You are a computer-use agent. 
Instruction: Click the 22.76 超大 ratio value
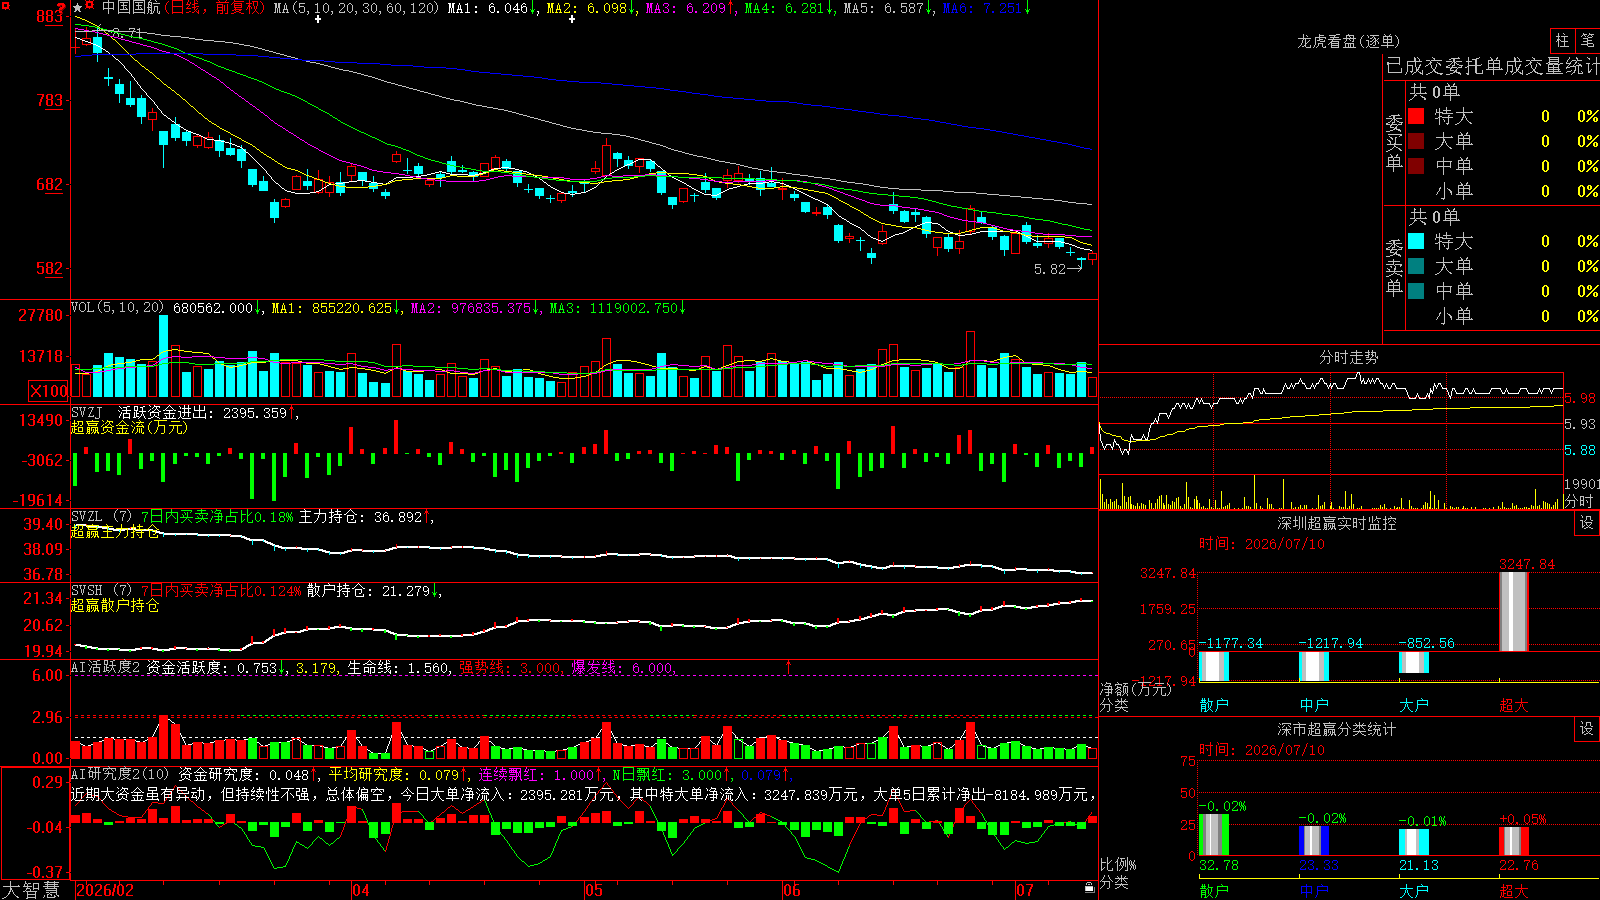pos(1519,865)
